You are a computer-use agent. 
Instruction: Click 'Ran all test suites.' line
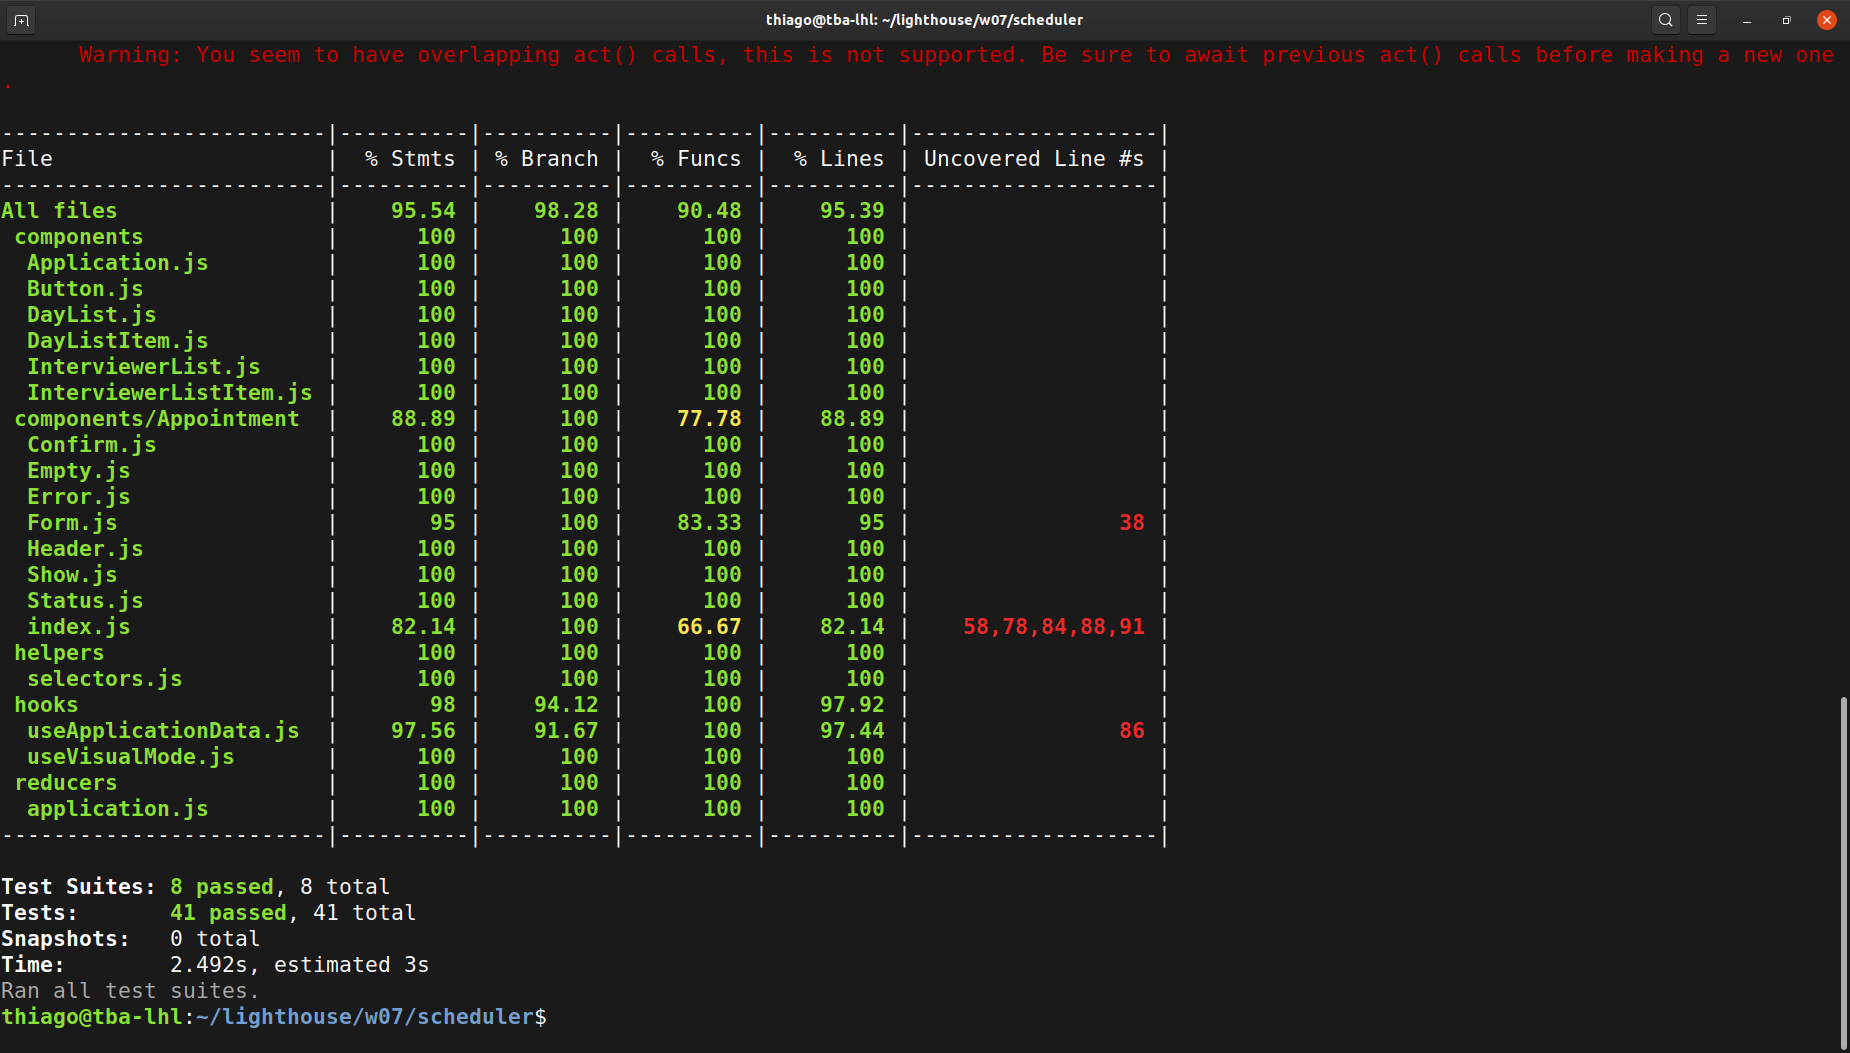point(130,991)
